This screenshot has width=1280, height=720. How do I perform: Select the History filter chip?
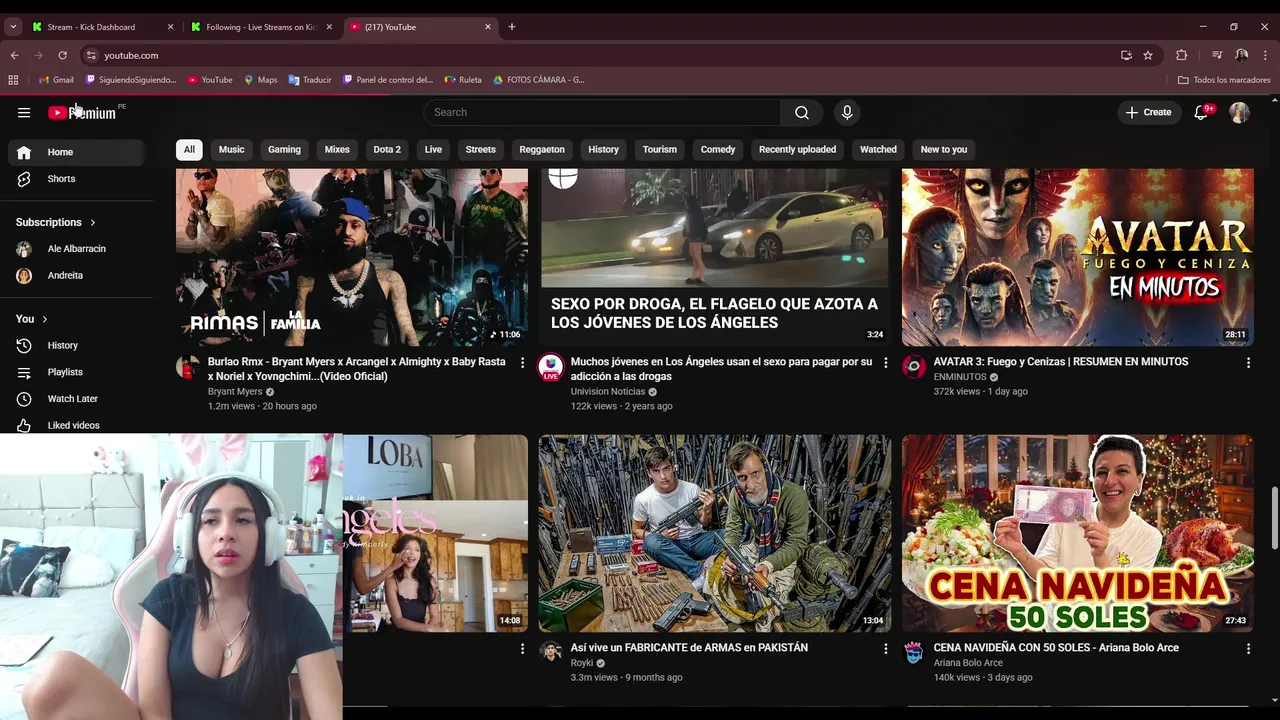603,150
